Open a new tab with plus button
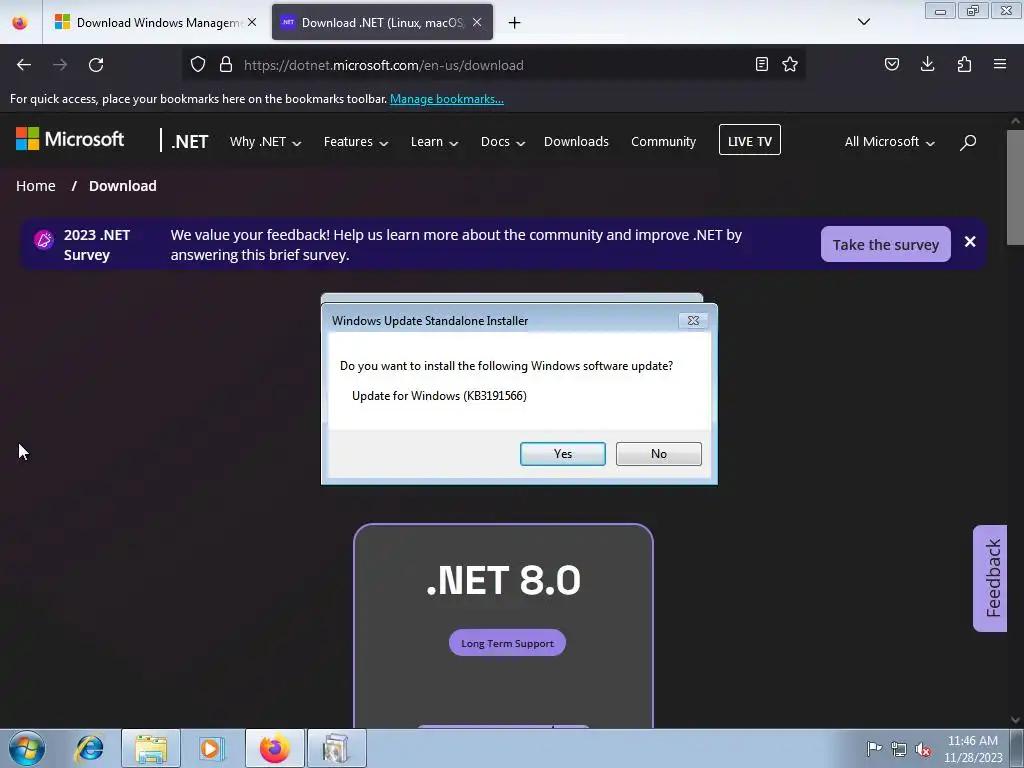 coord(515,23)
